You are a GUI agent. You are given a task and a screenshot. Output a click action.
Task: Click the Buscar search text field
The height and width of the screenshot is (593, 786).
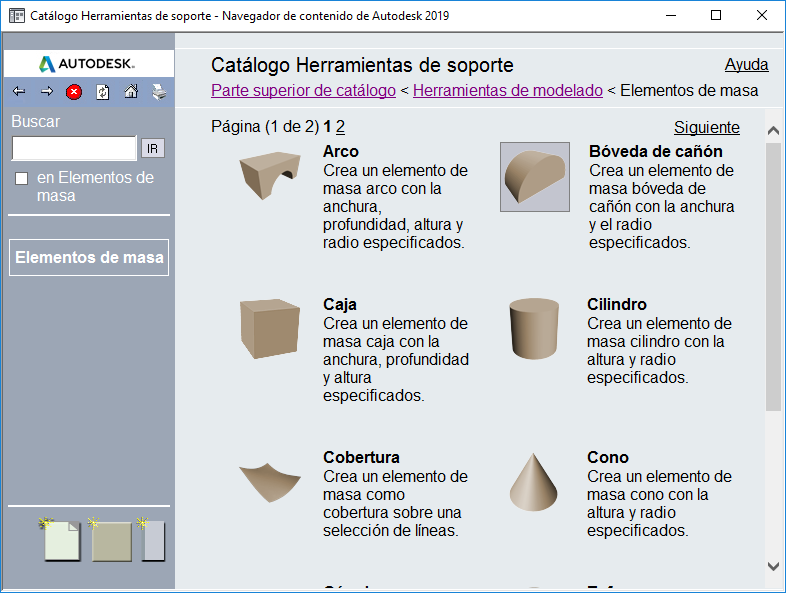(x=74, y=148)
